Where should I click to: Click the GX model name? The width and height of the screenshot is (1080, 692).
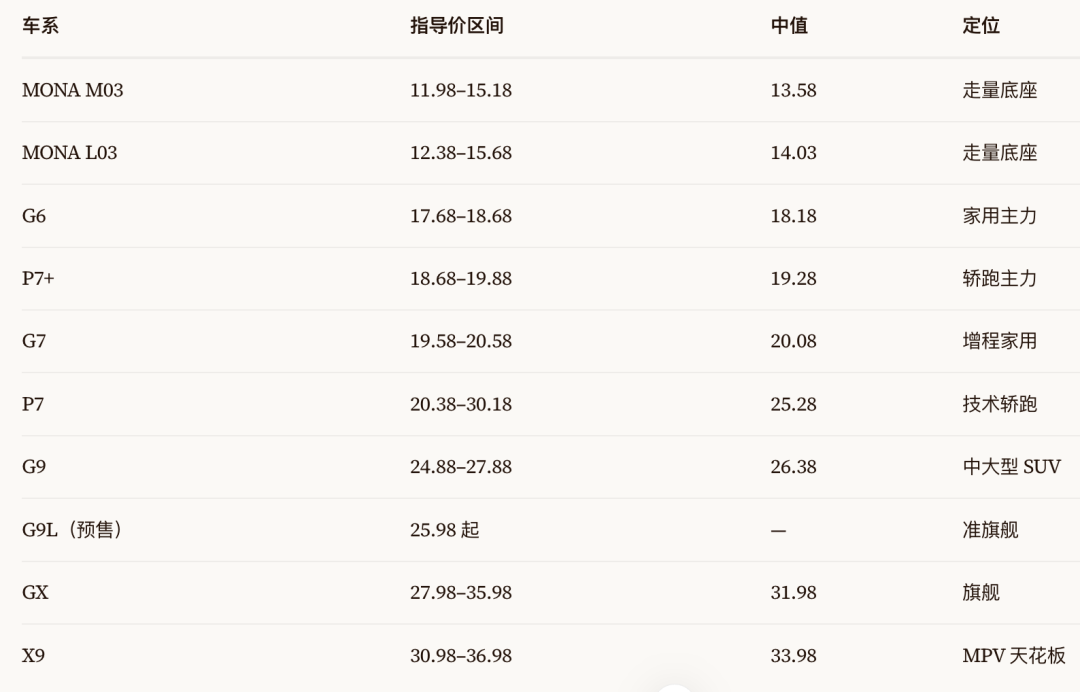point(35,593)
